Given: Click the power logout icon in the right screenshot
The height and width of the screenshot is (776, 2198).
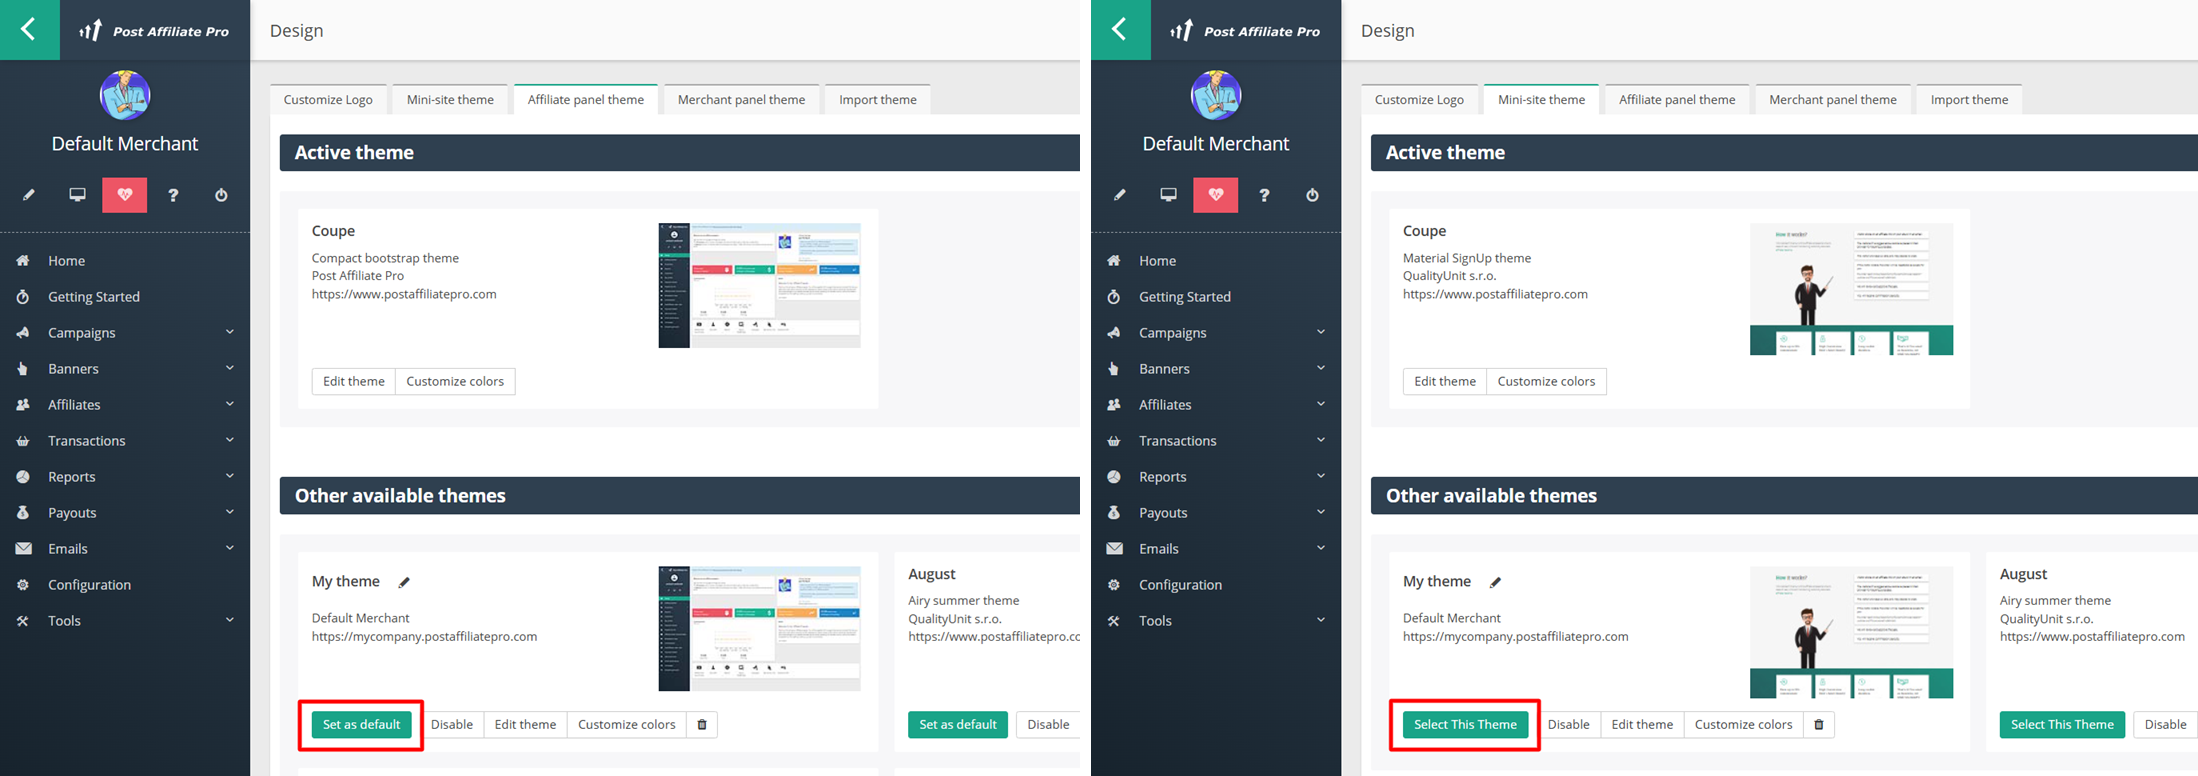Looking at the screenshot, I should [1312, 195].
